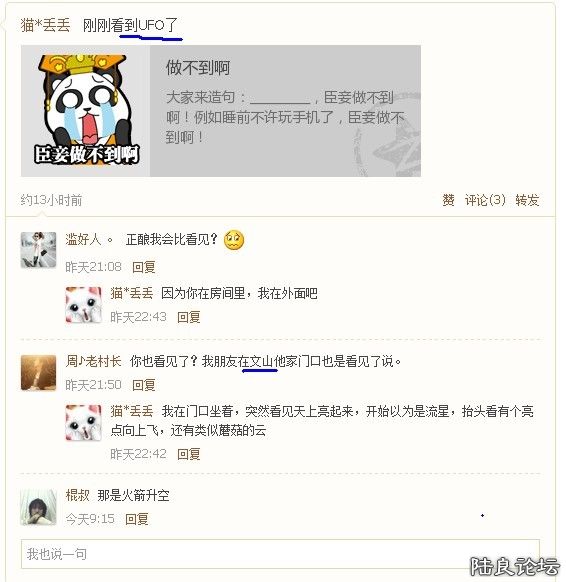Open 滥好人 user avatar

click(x=39, y=250)
